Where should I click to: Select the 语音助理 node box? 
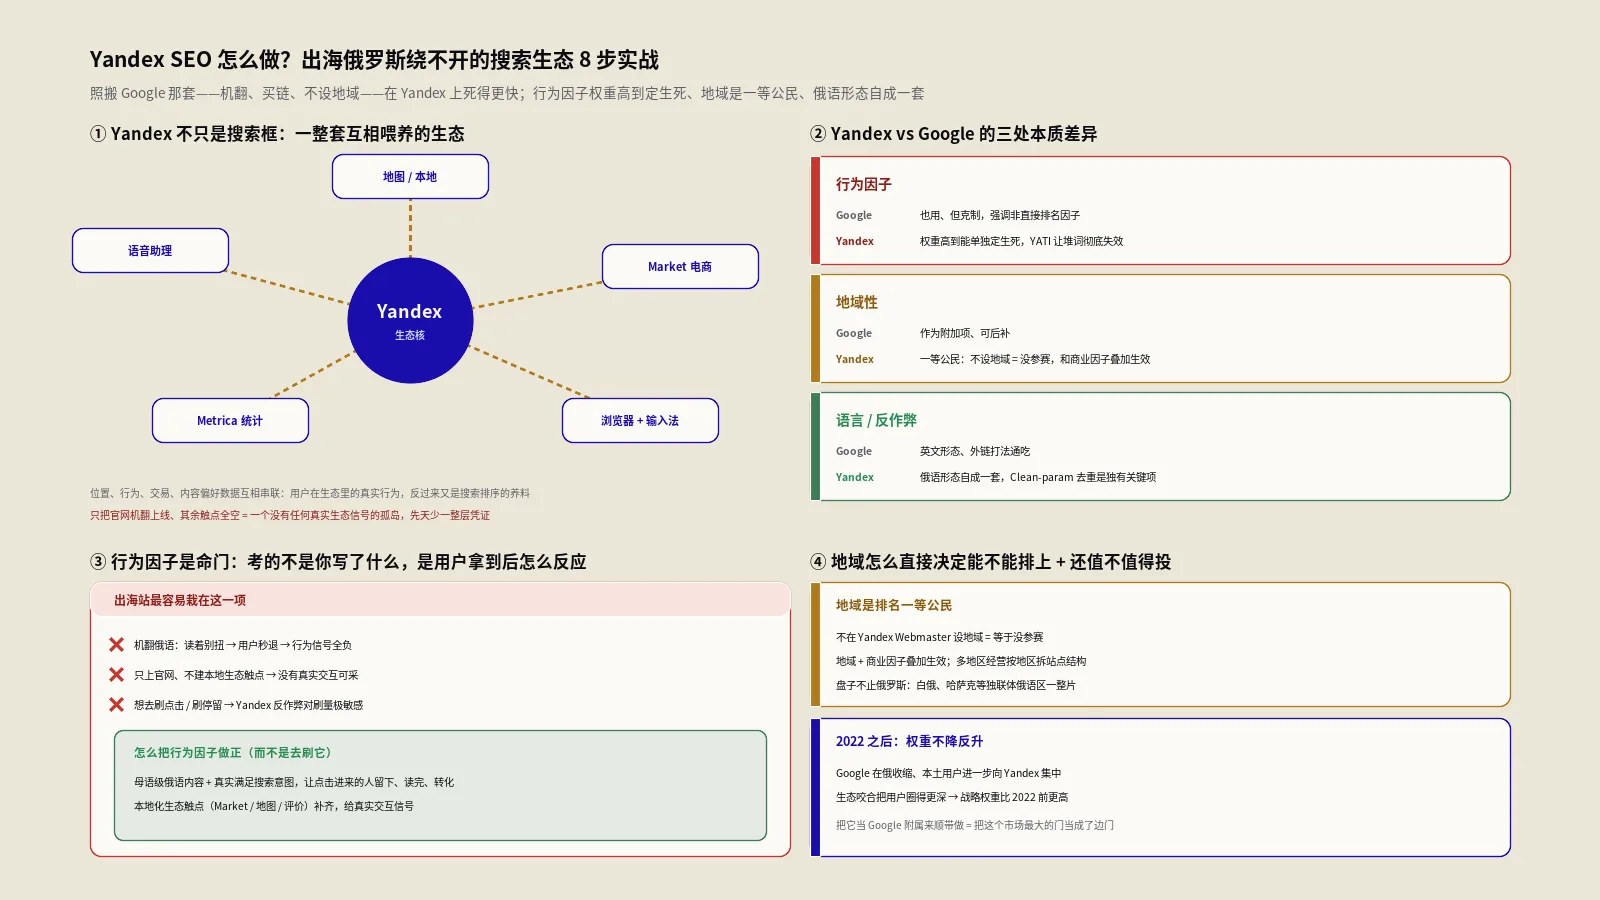150,251
